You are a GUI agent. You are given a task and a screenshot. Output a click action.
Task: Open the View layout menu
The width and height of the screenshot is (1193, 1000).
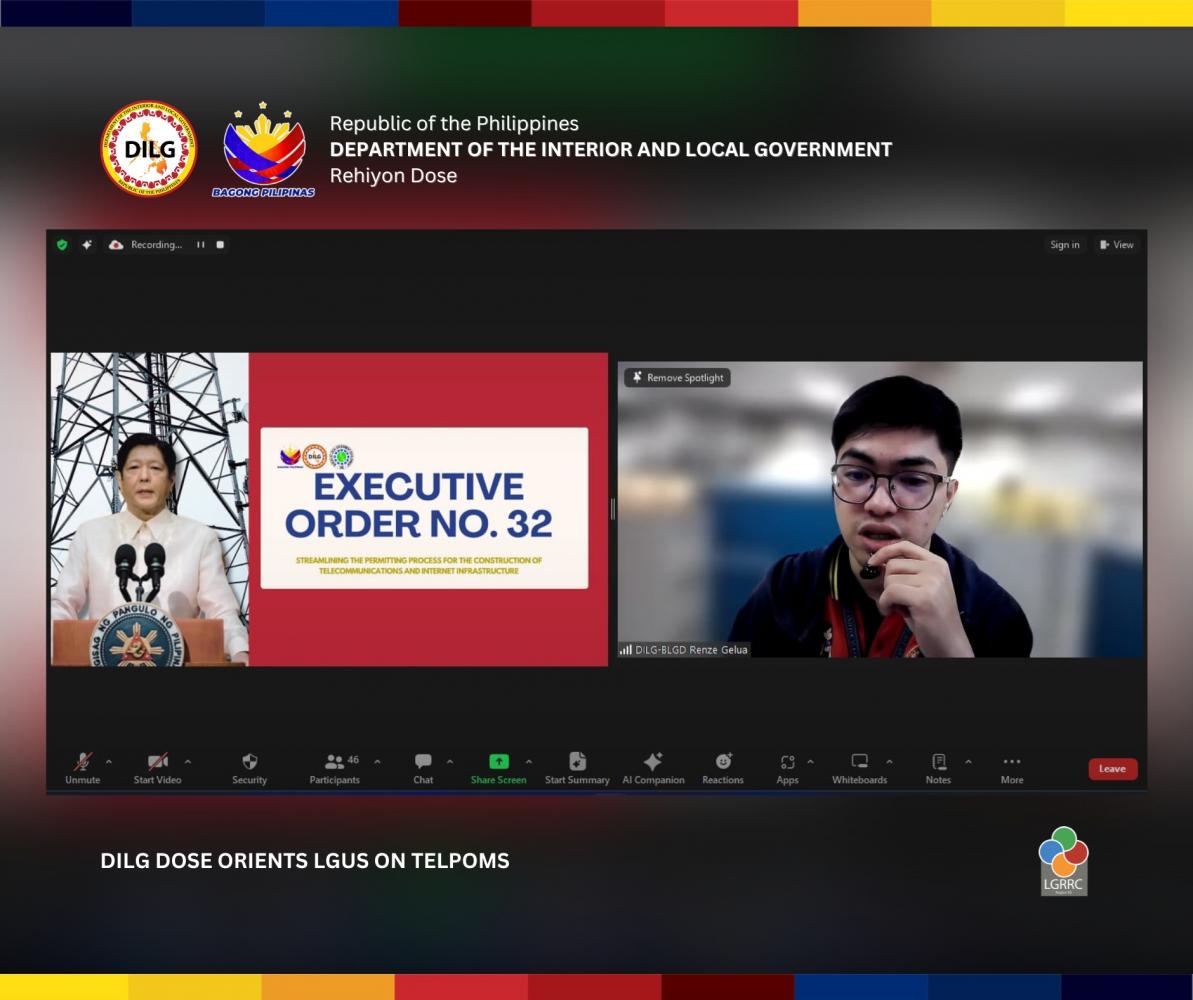click(1117, 244)
